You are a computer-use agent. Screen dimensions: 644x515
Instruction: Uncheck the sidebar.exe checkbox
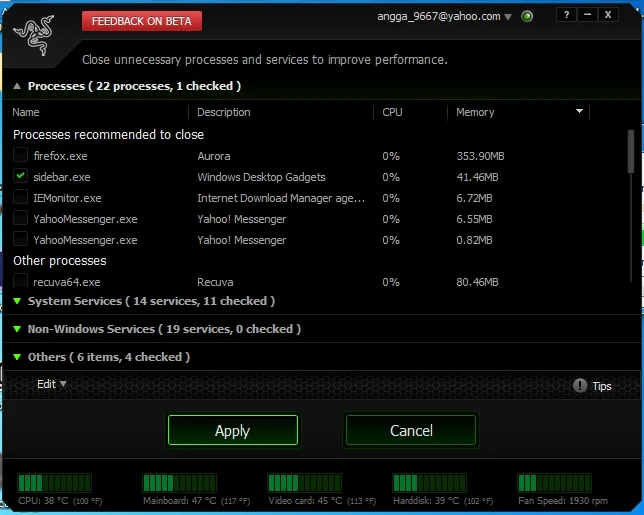pos(21,176)
